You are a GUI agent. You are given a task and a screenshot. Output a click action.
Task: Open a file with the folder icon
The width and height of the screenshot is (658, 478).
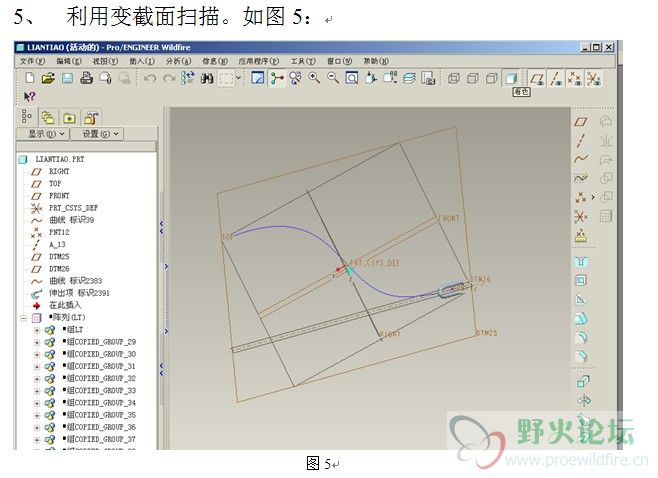48,78
